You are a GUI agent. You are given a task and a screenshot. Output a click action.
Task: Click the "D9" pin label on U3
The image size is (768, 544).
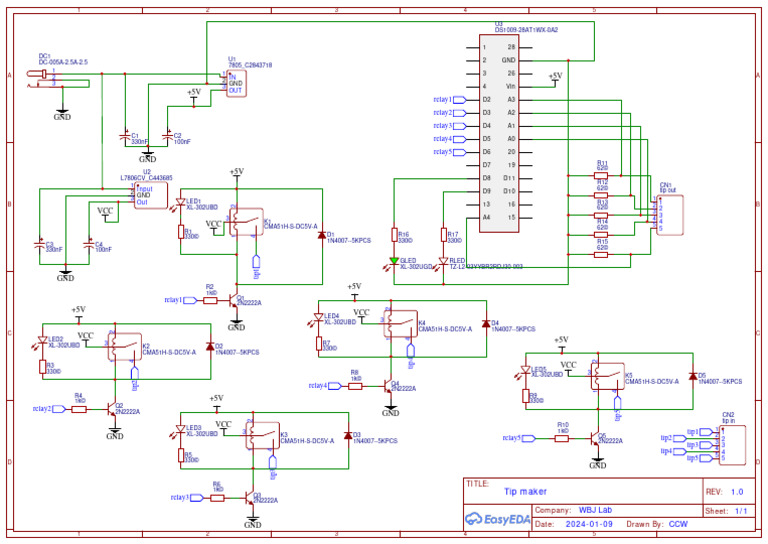pos(486,191)
